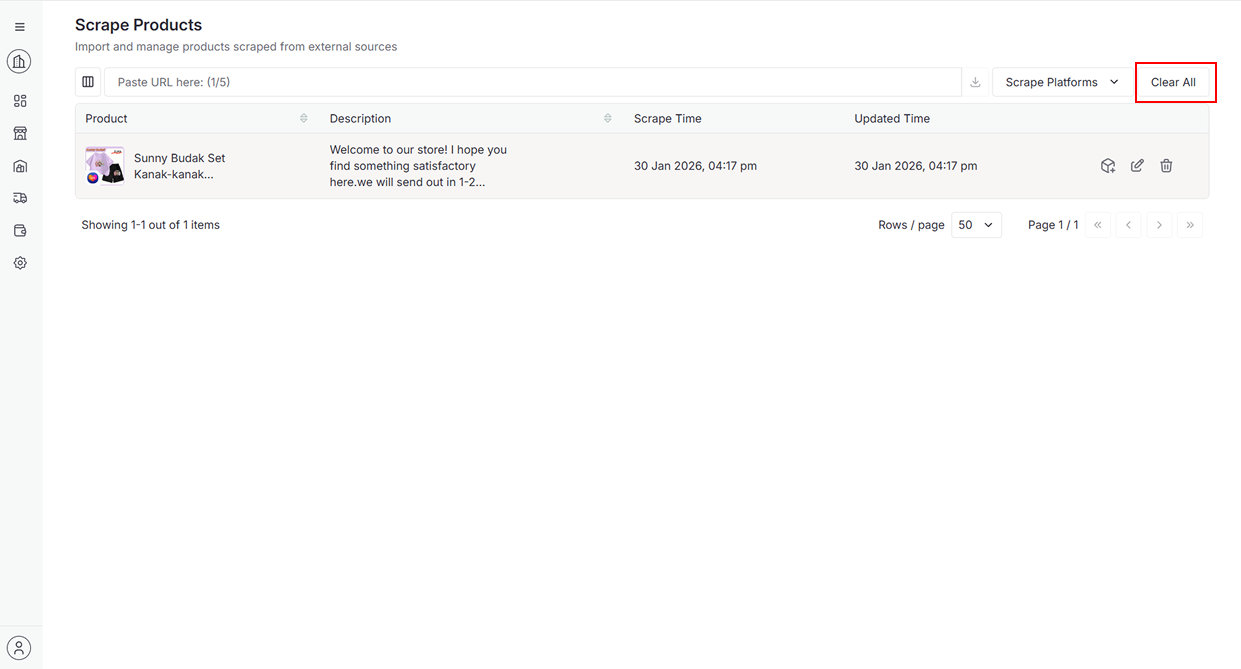This screenshot has height=669, width=1241.
Task: Open the settings gear in sidebar
Action: pos(20,263)
